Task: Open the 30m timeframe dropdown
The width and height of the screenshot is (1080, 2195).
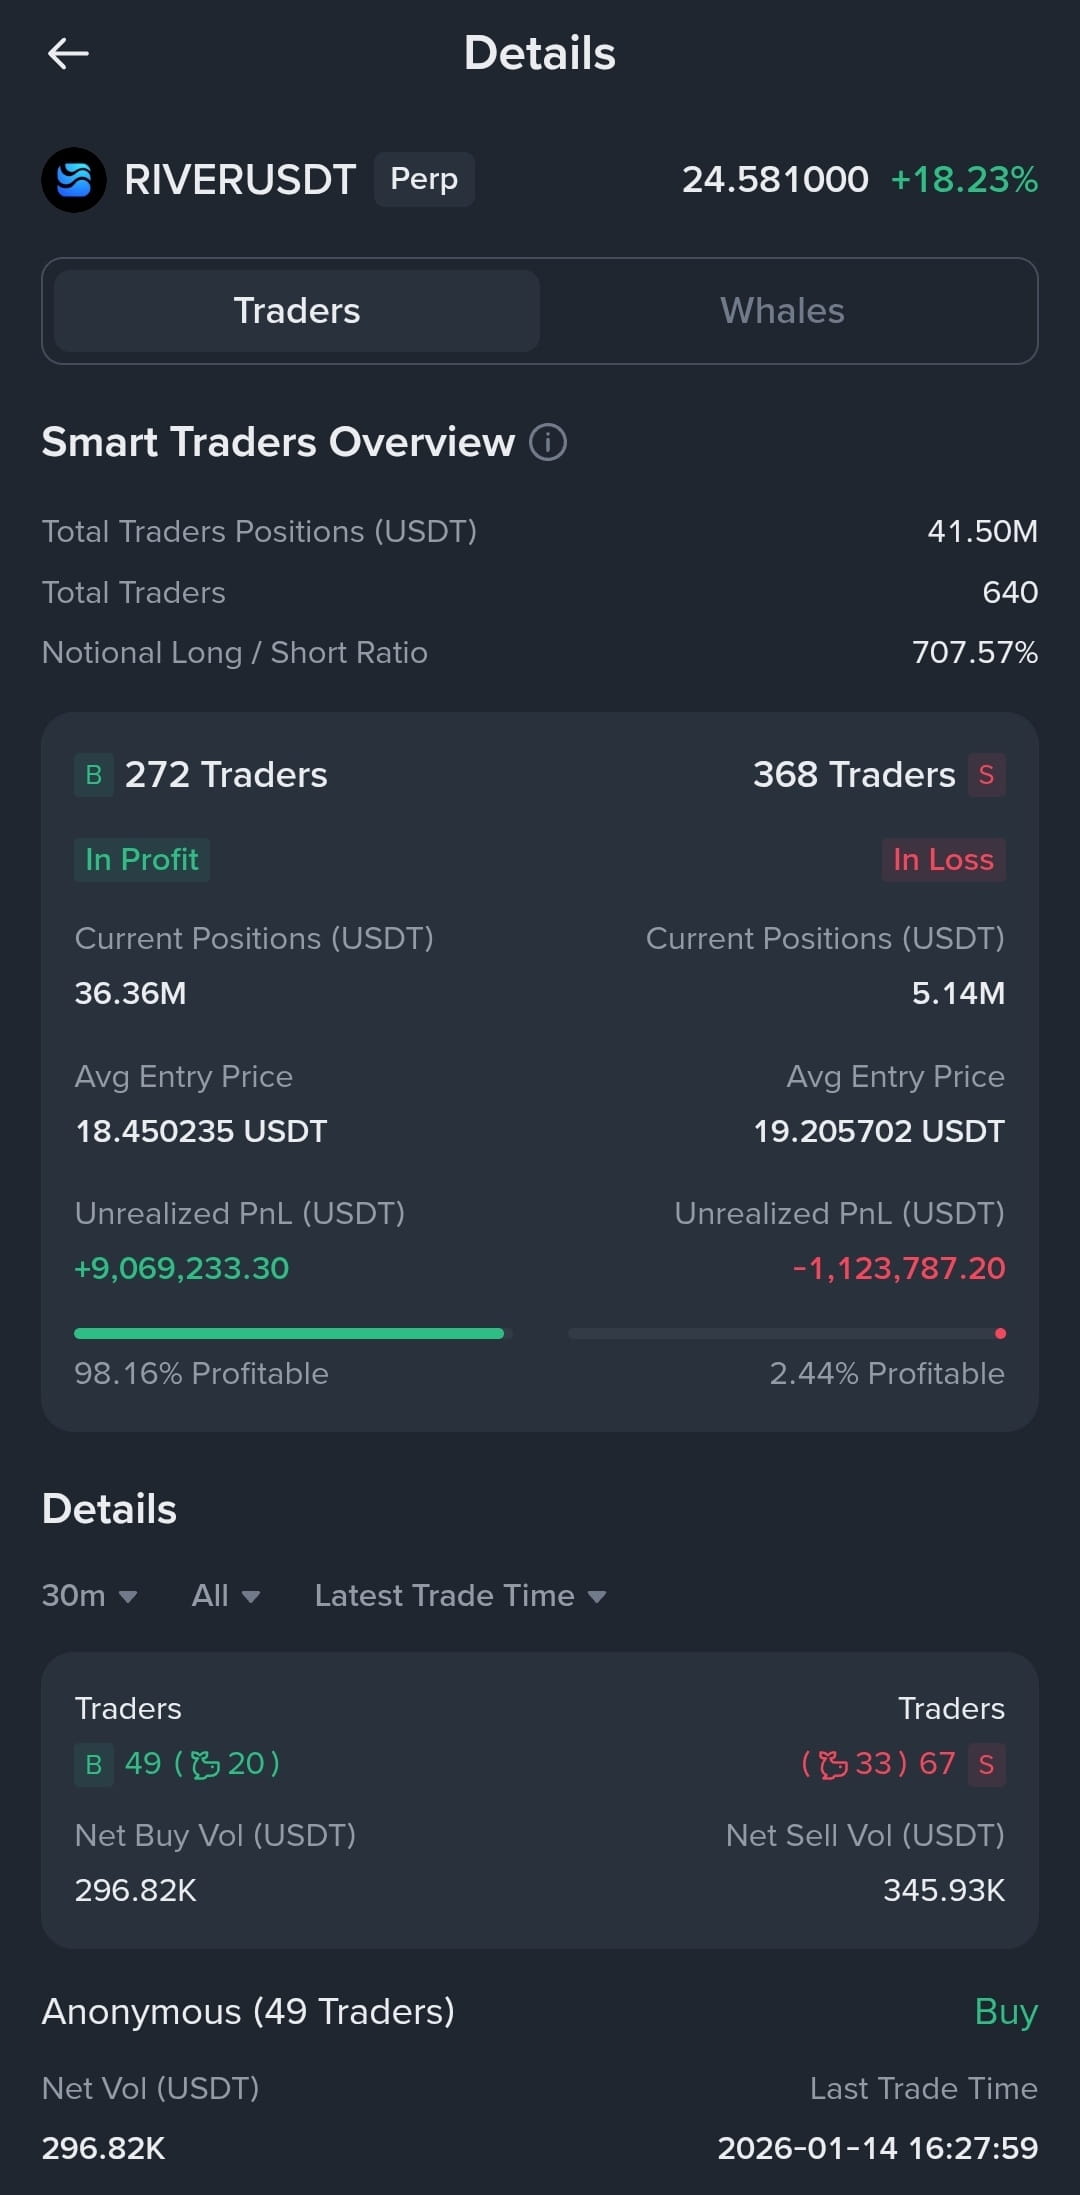Action: coord(89,1595)
